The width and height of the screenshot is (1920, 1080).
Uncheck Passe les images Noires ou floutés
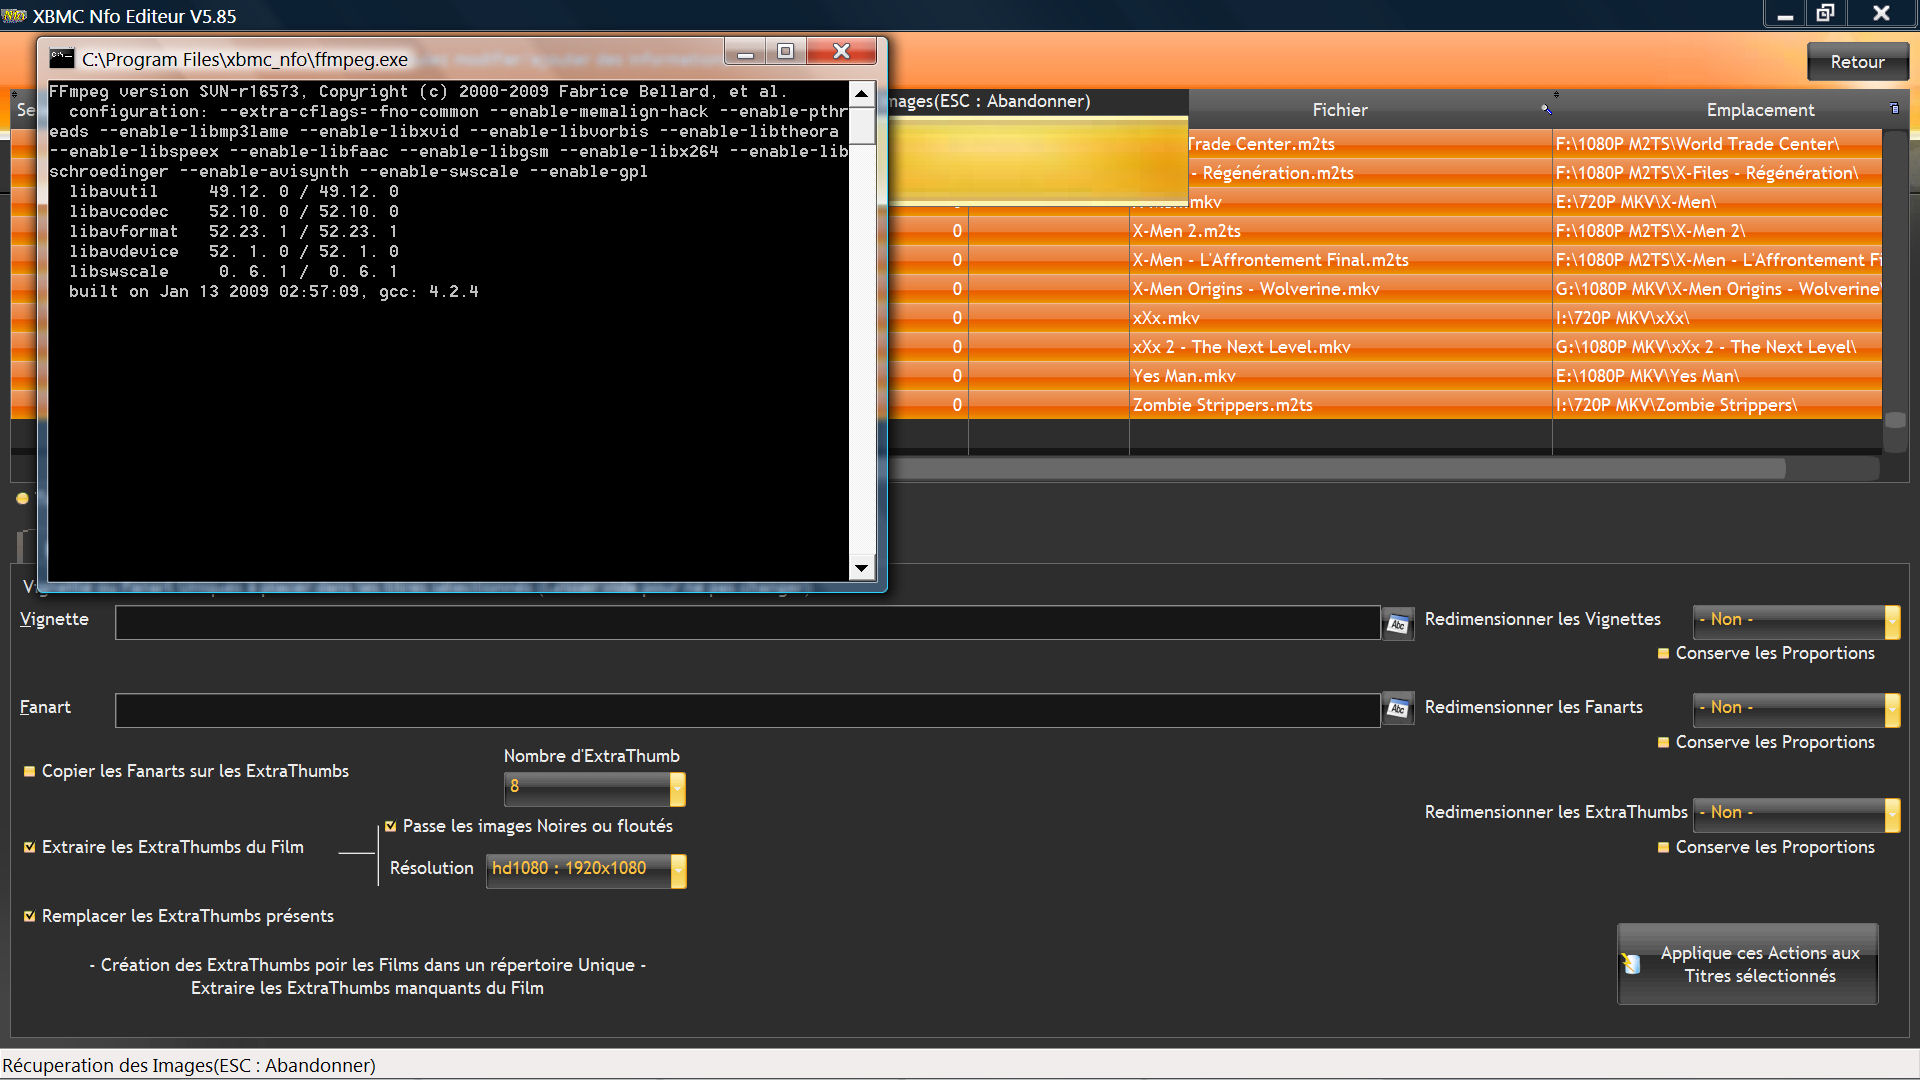[390, 826]
